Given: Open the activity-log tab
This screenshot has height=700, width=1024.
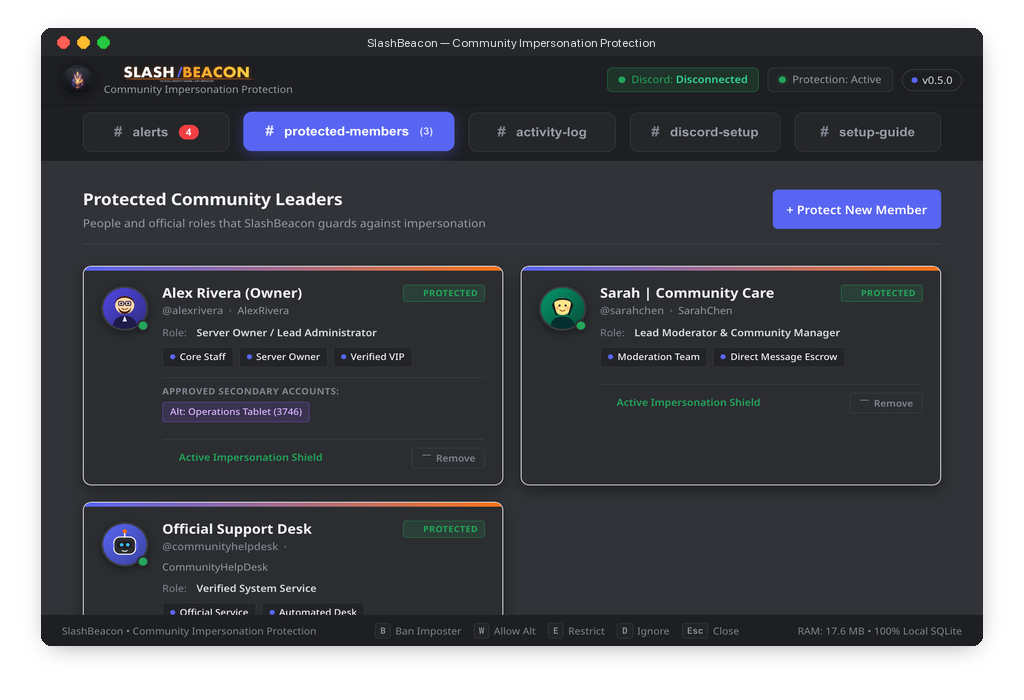Looking at the screenshot, I should (x=542, y=132).
